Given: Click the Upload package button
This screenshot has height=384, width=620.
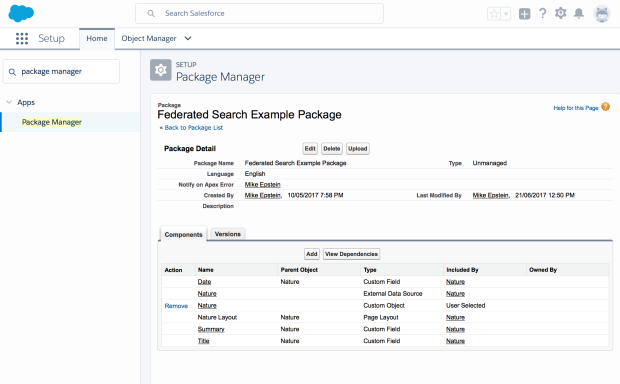Looking at the screenshot, I should coord(358,149).
